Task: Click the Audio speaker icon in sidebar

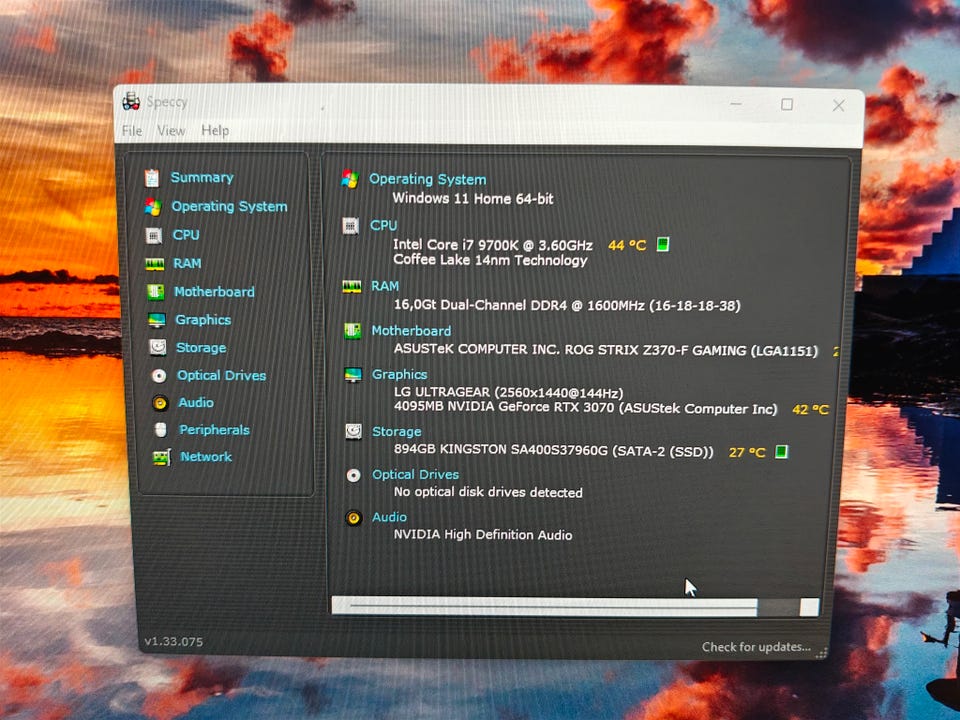Action: (160, 403)
